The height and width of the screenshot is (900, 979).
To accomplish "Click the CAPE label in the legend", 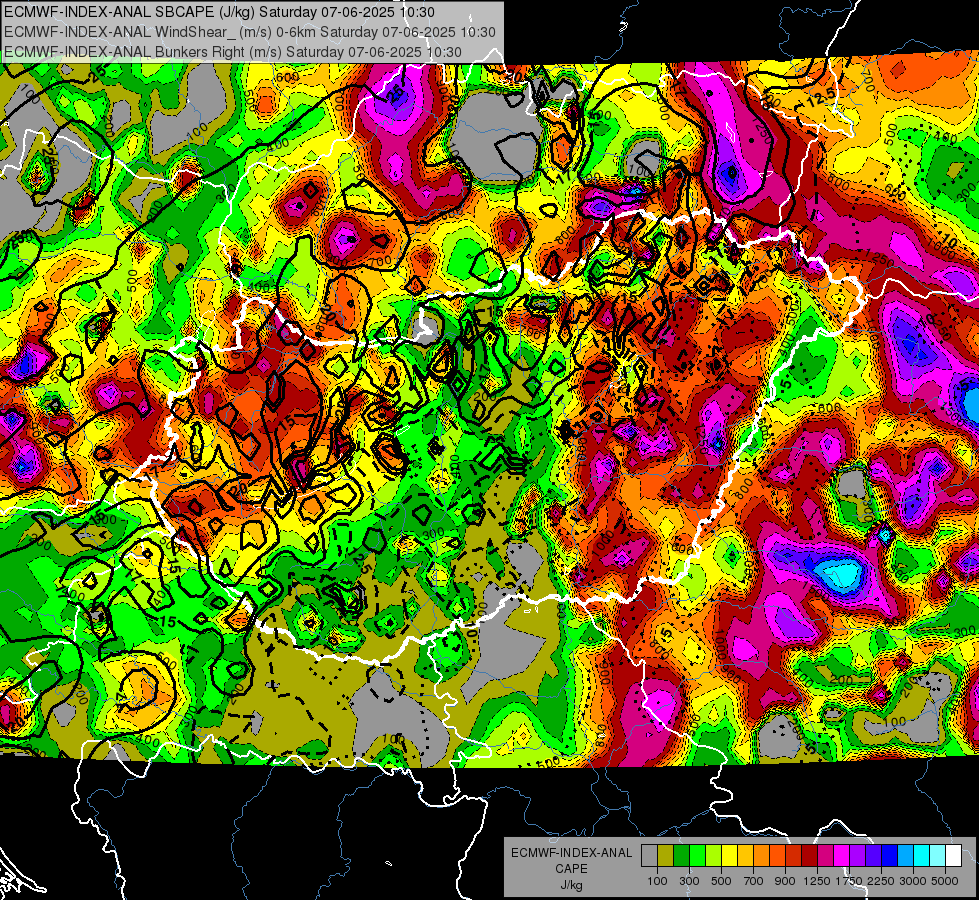I will (571, 868).
